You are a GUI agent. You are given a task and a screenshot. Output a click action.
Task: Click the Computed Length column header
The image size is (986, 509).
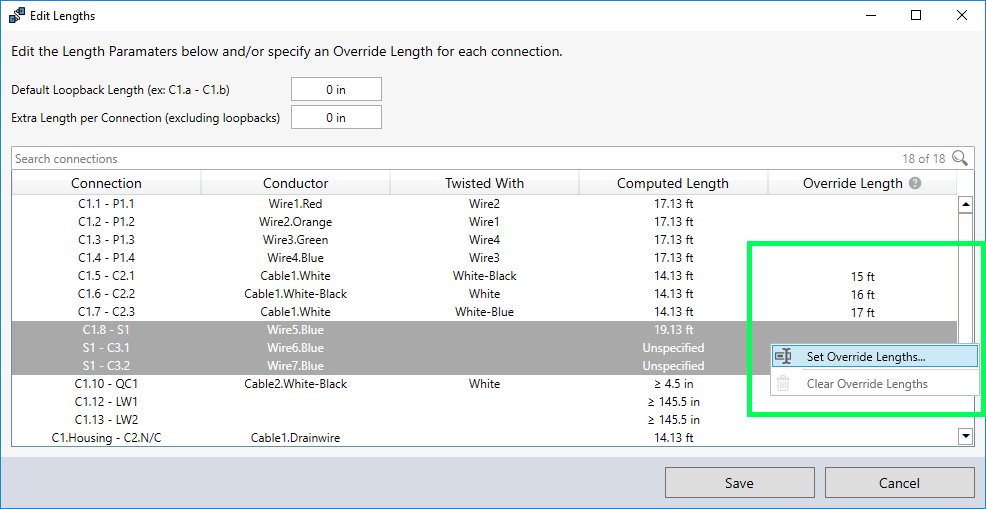[x=673, y=183]
